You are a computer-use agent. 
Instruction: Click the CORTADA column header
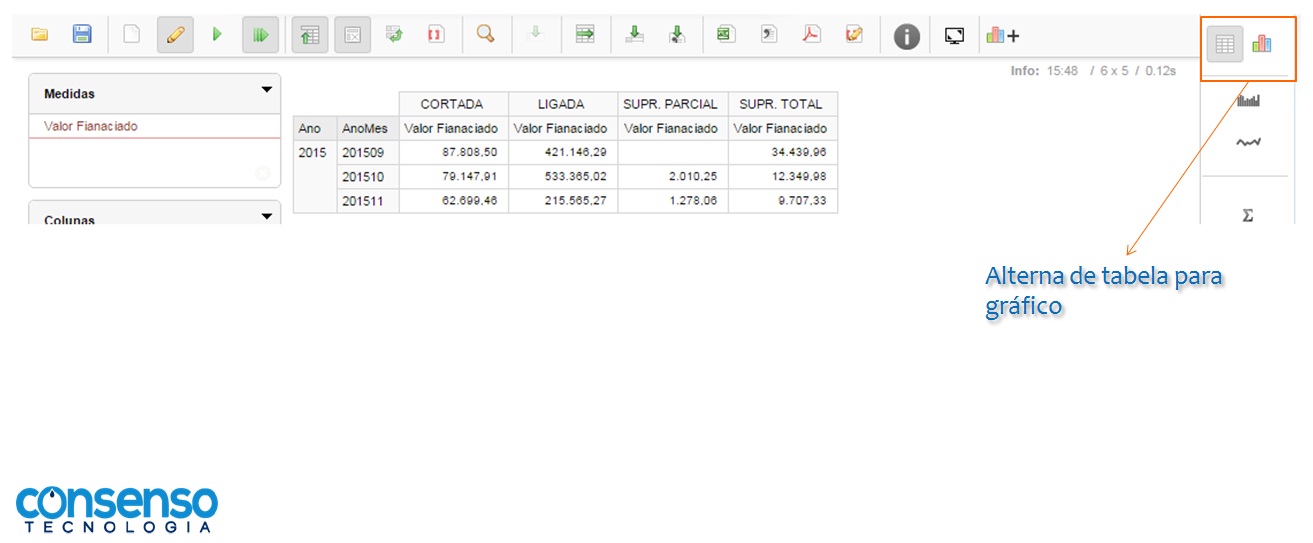click(x=452, y=104)
